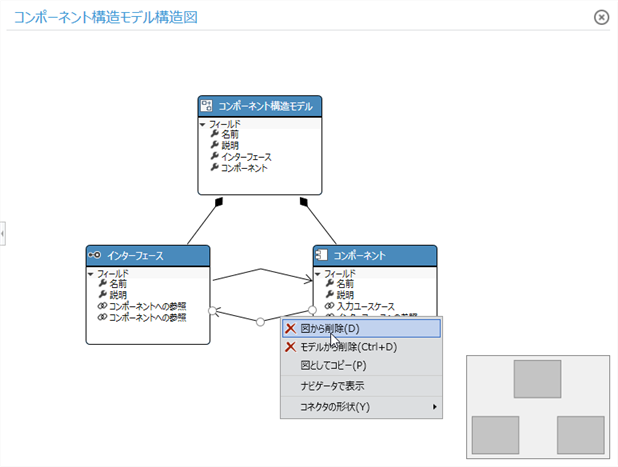The width and height of the screenshot is (618, 467).
Task: Click the コンポーネント node header icon
Action: click(322, 255)
